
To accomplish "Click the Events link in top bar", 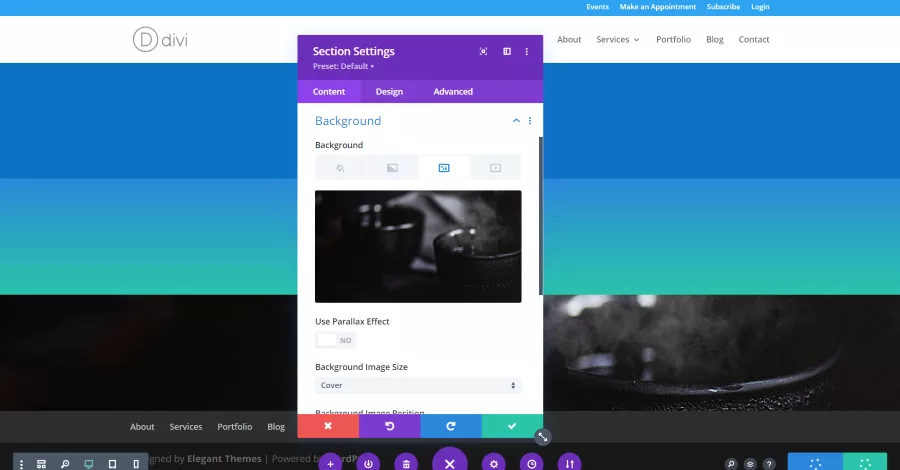I will [597, 7].
